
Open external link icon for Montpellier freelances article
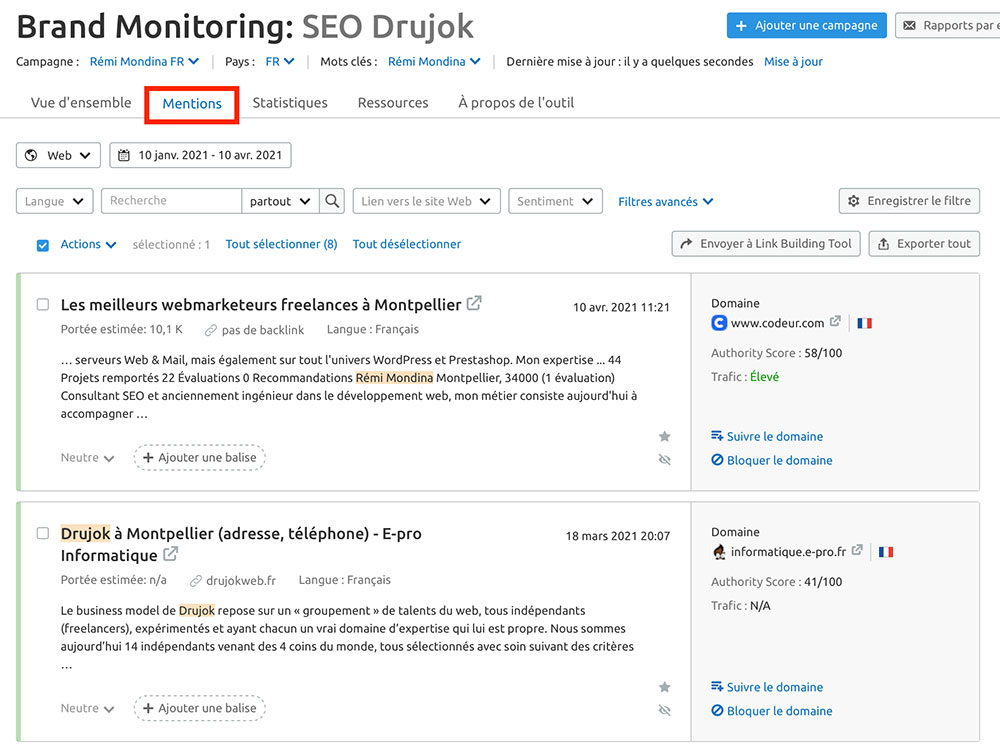474,303
